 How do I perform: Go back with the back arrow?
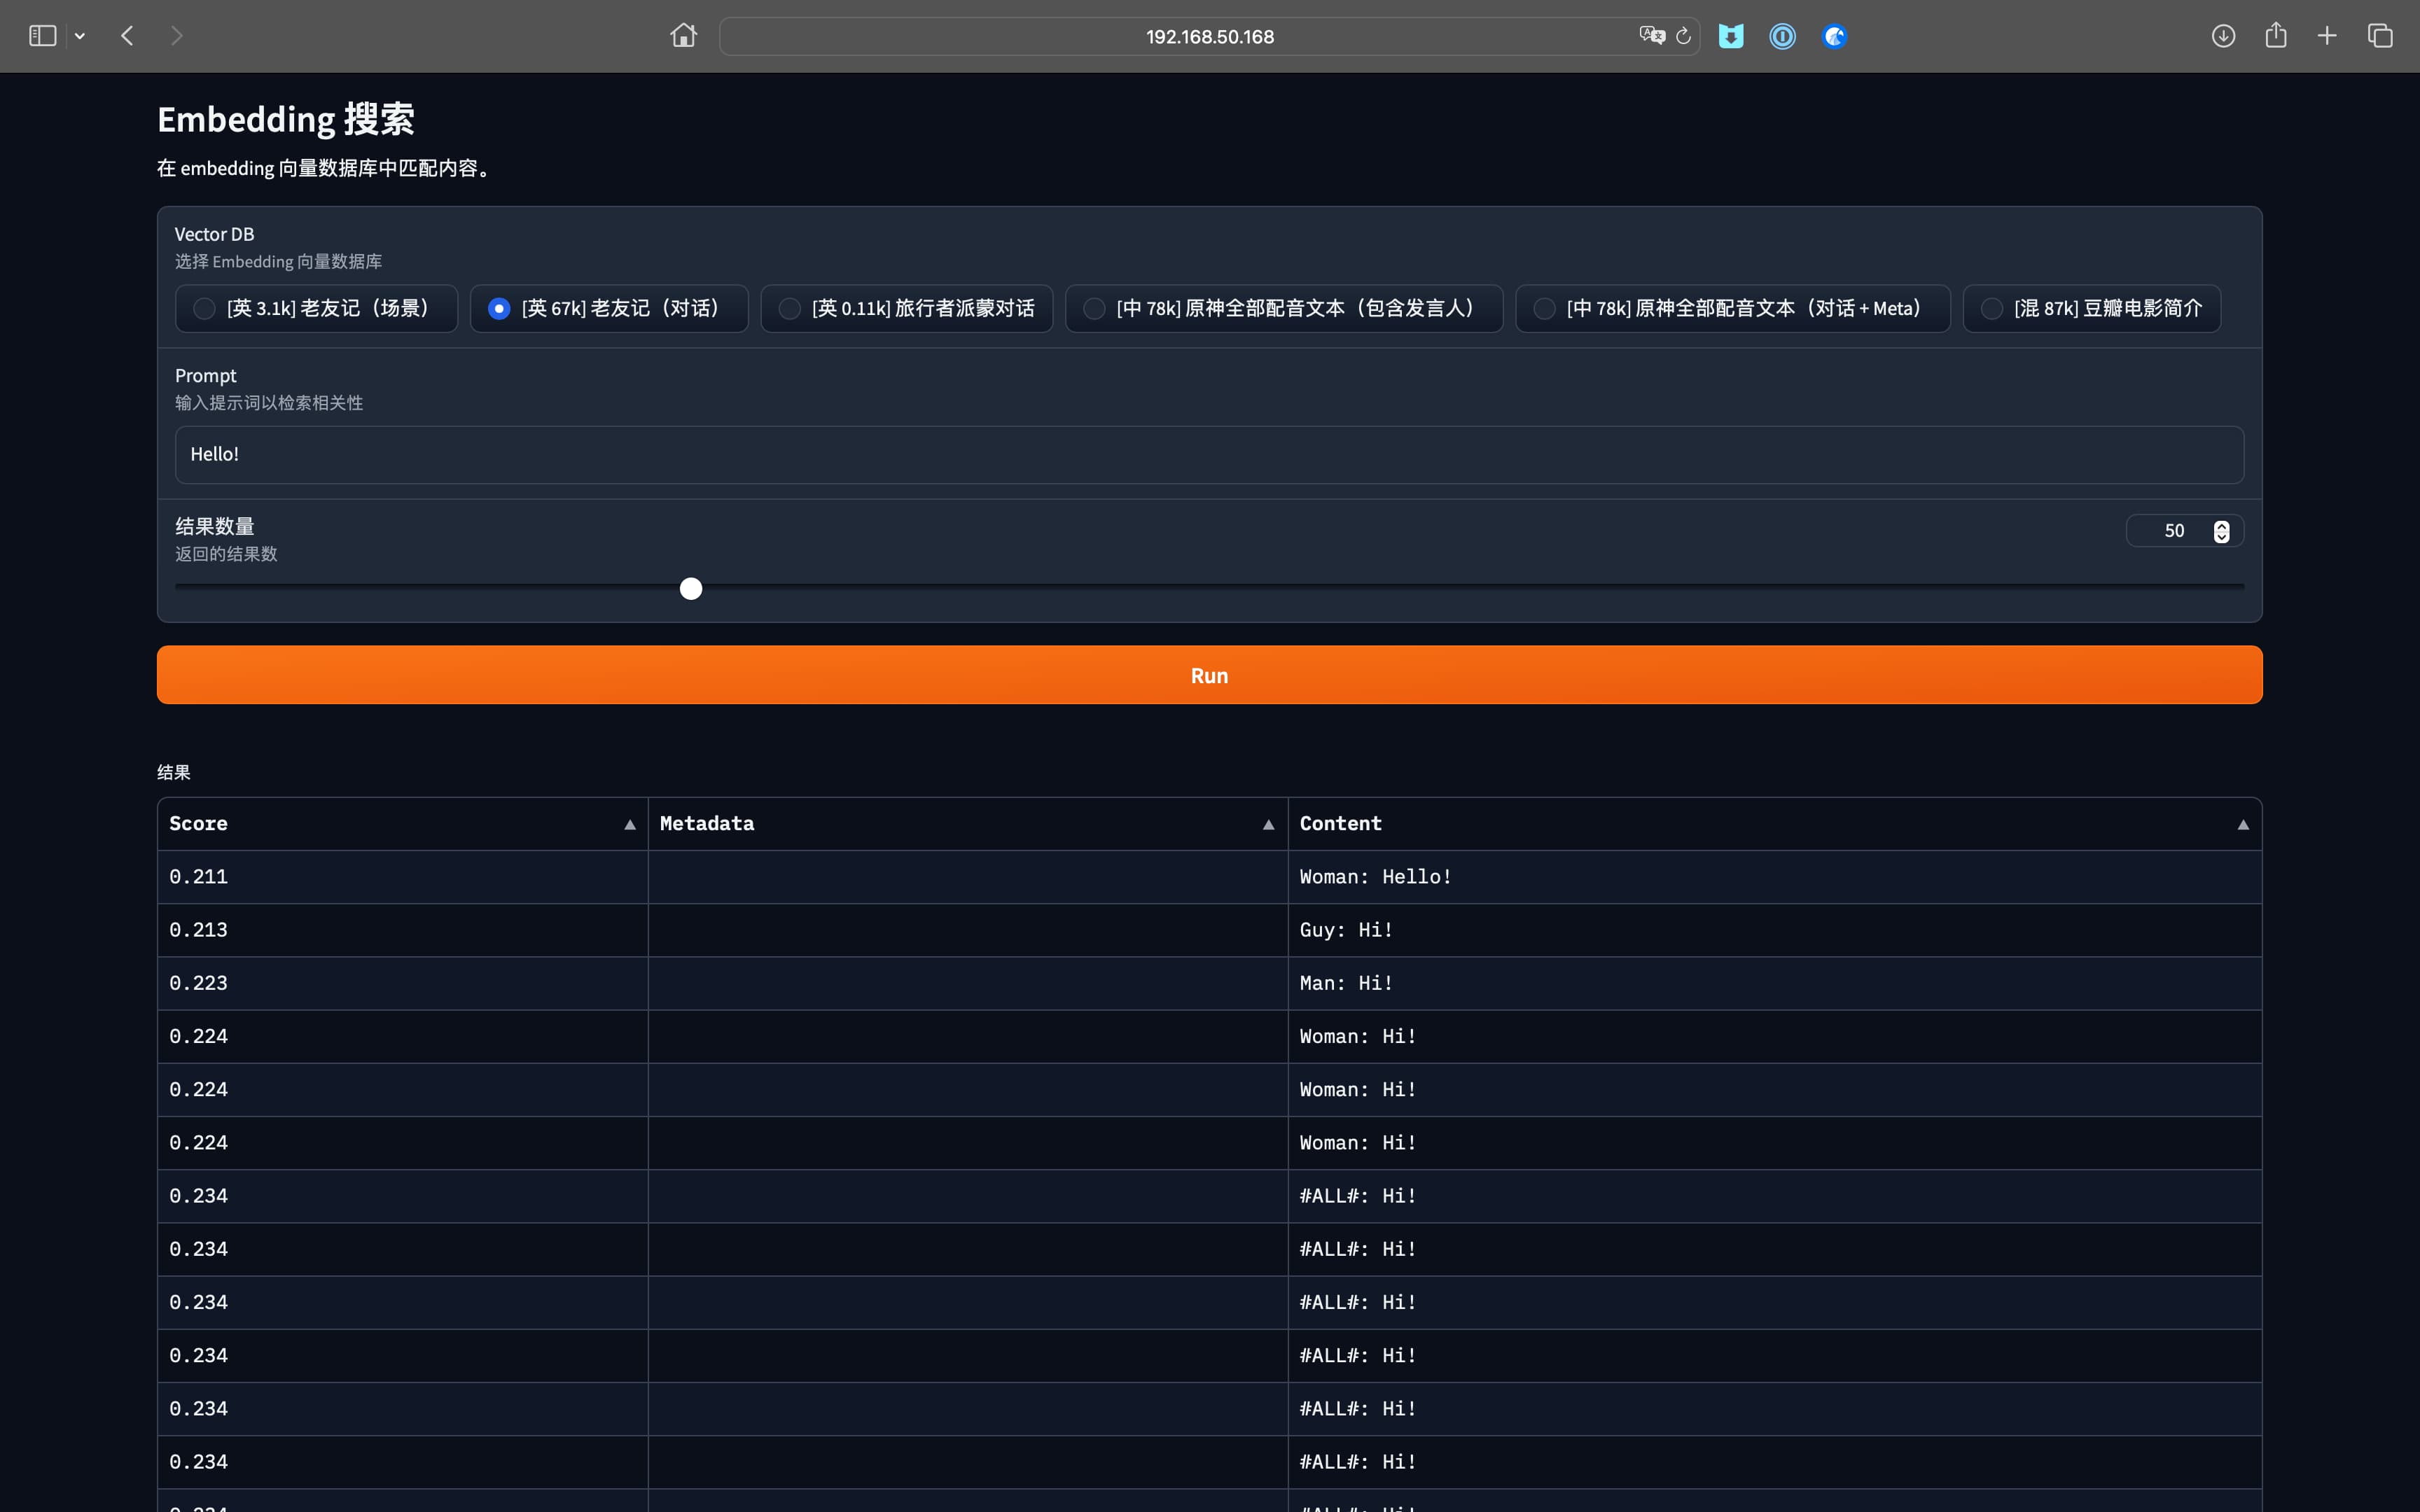click(127, 36)
